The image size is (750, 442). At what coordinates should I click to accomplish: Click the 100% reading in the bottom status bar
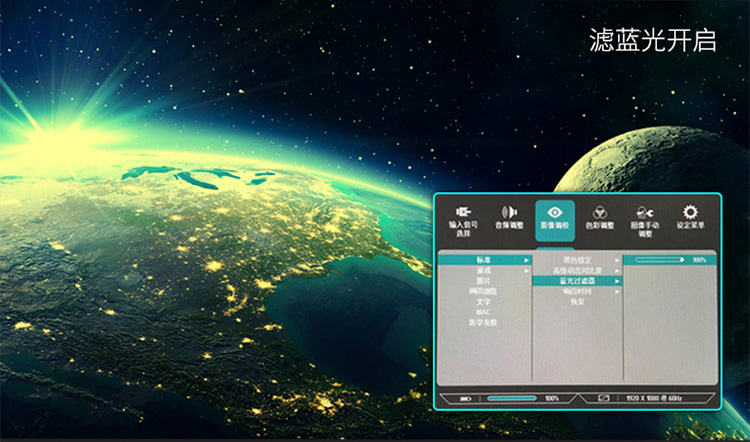(551, 398)
